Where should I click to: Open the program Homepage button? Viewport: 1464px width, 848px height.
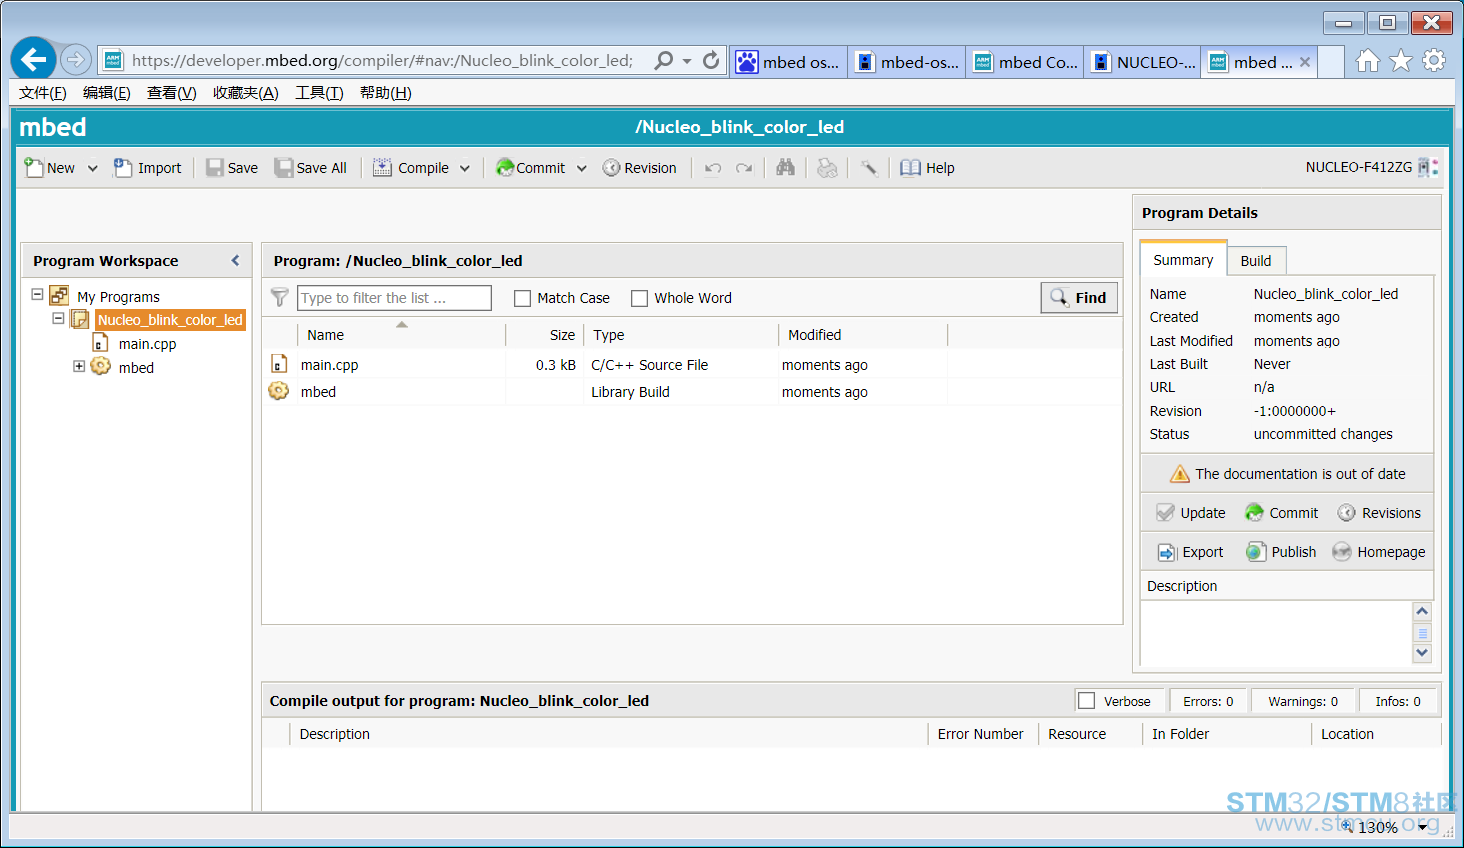click(1378, 552)
